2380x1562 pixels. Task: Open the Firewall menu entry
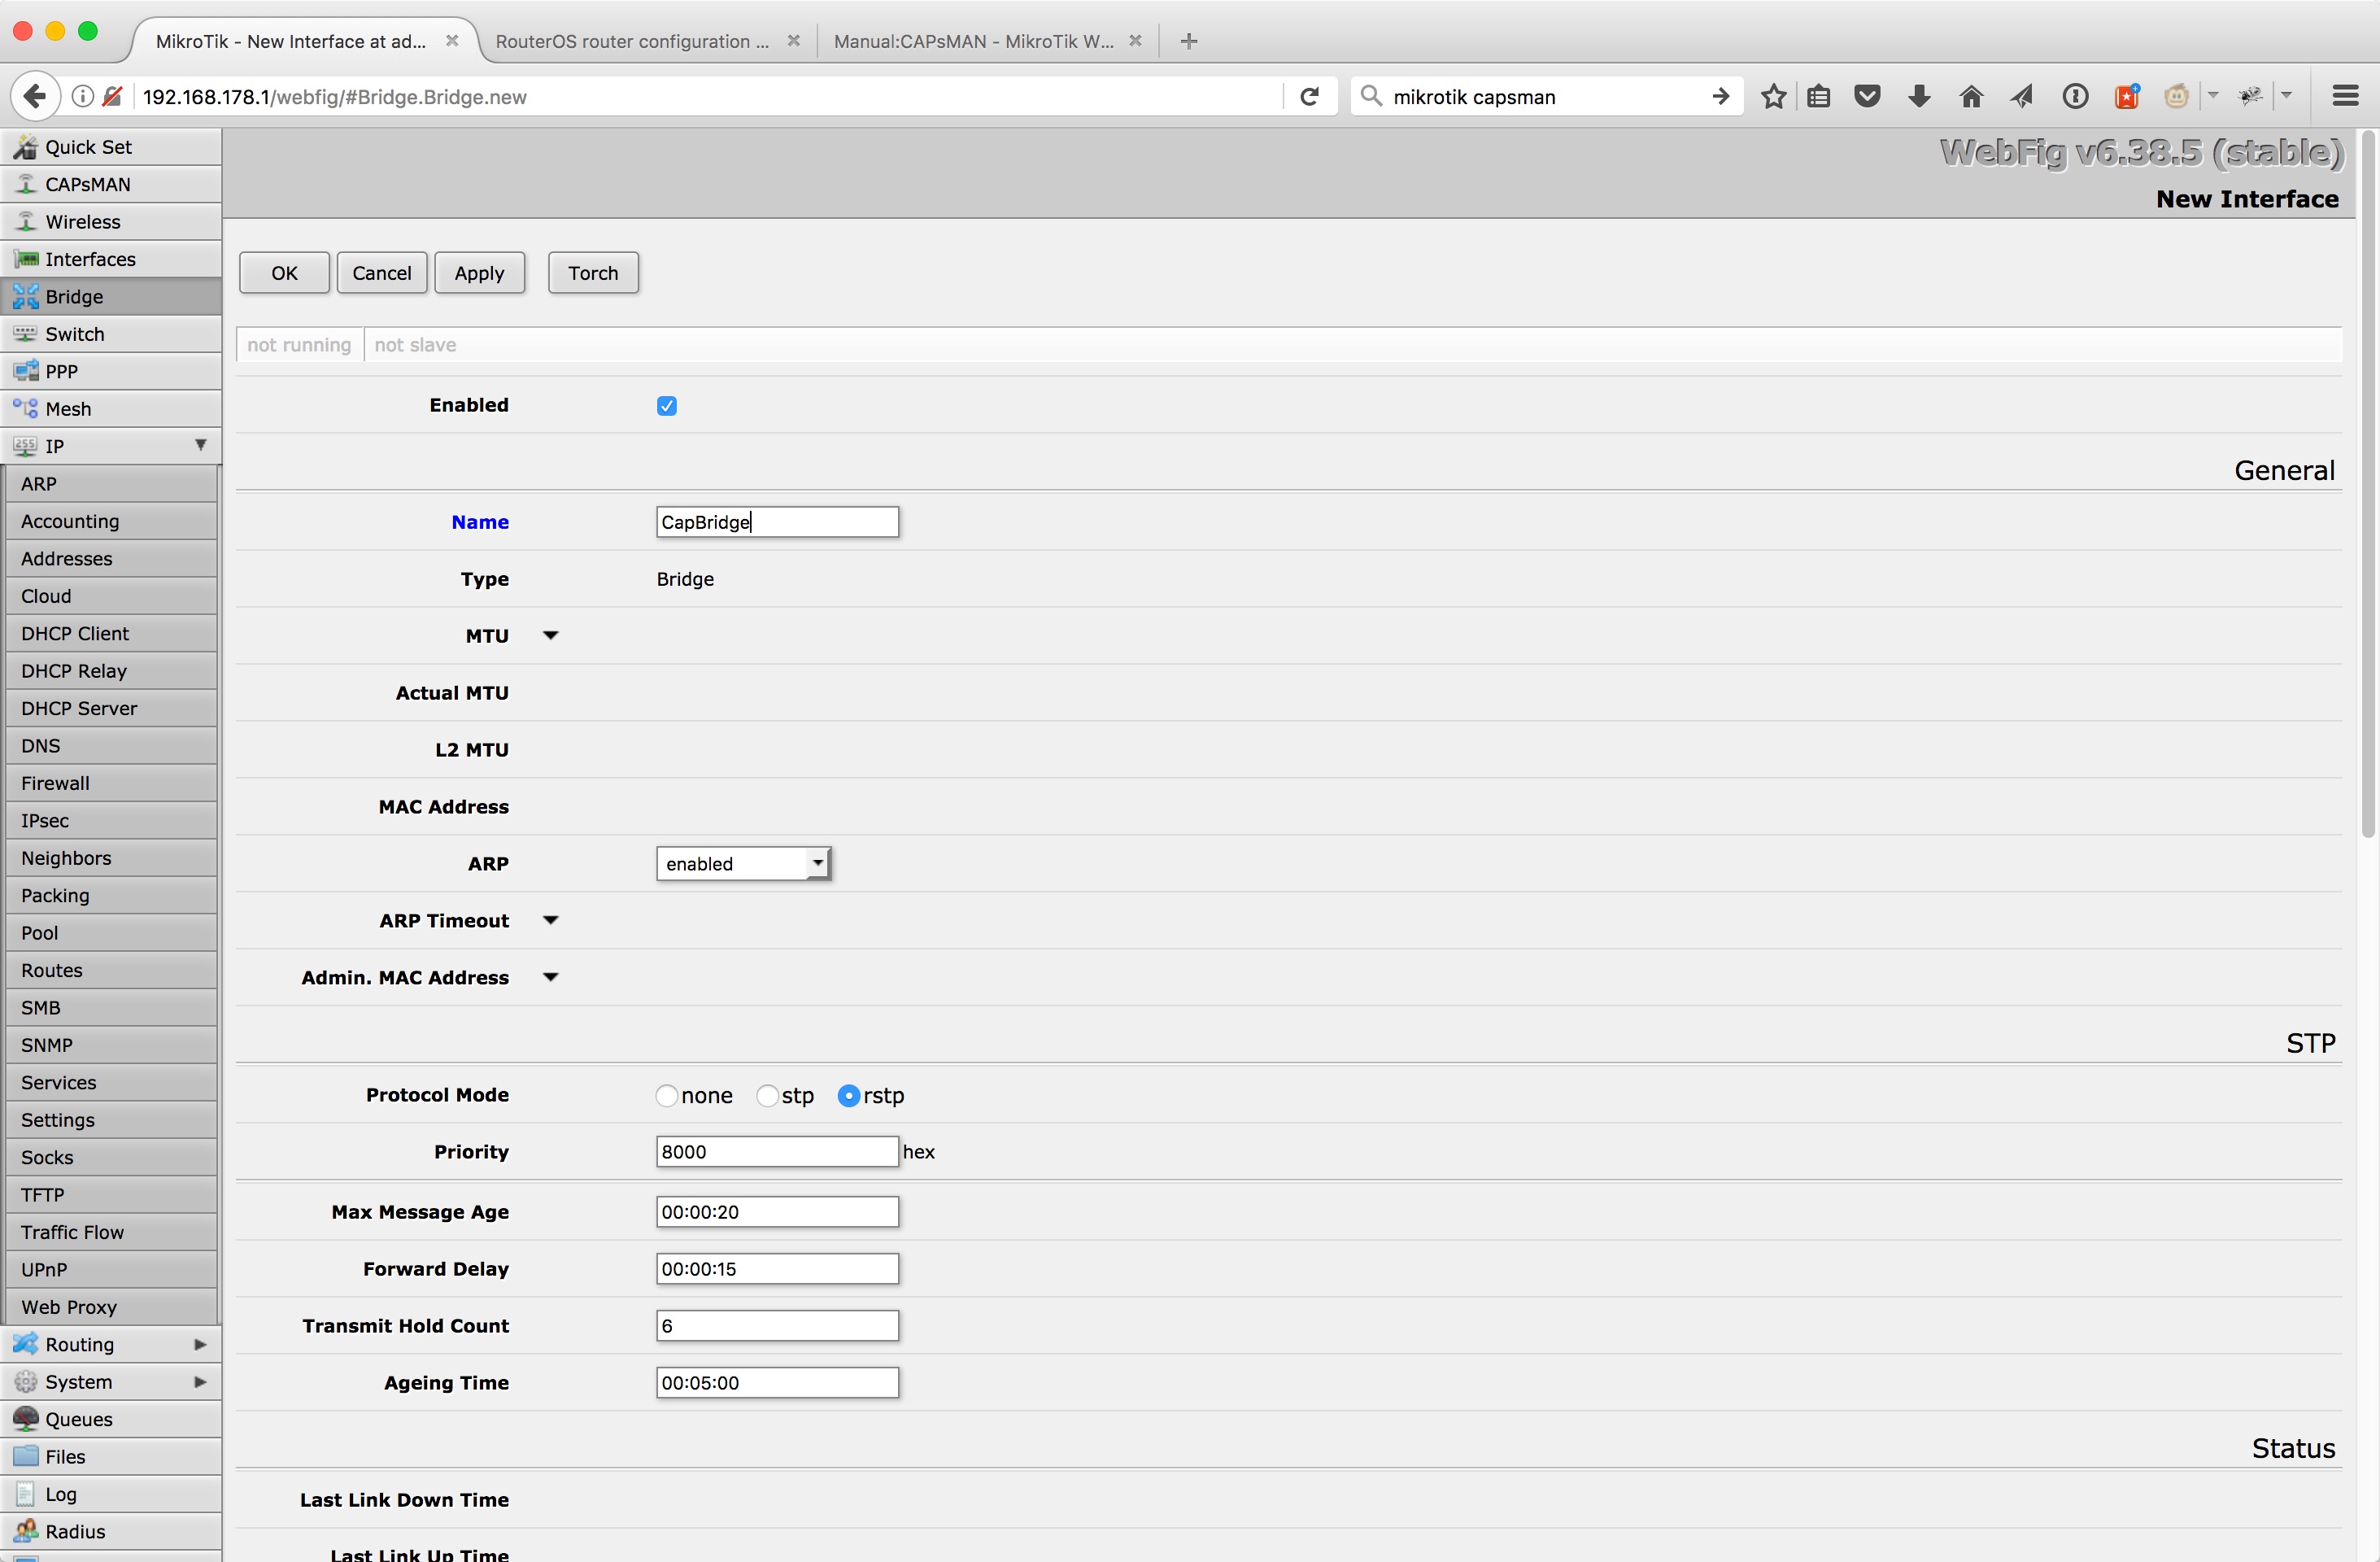coord(56,783)
